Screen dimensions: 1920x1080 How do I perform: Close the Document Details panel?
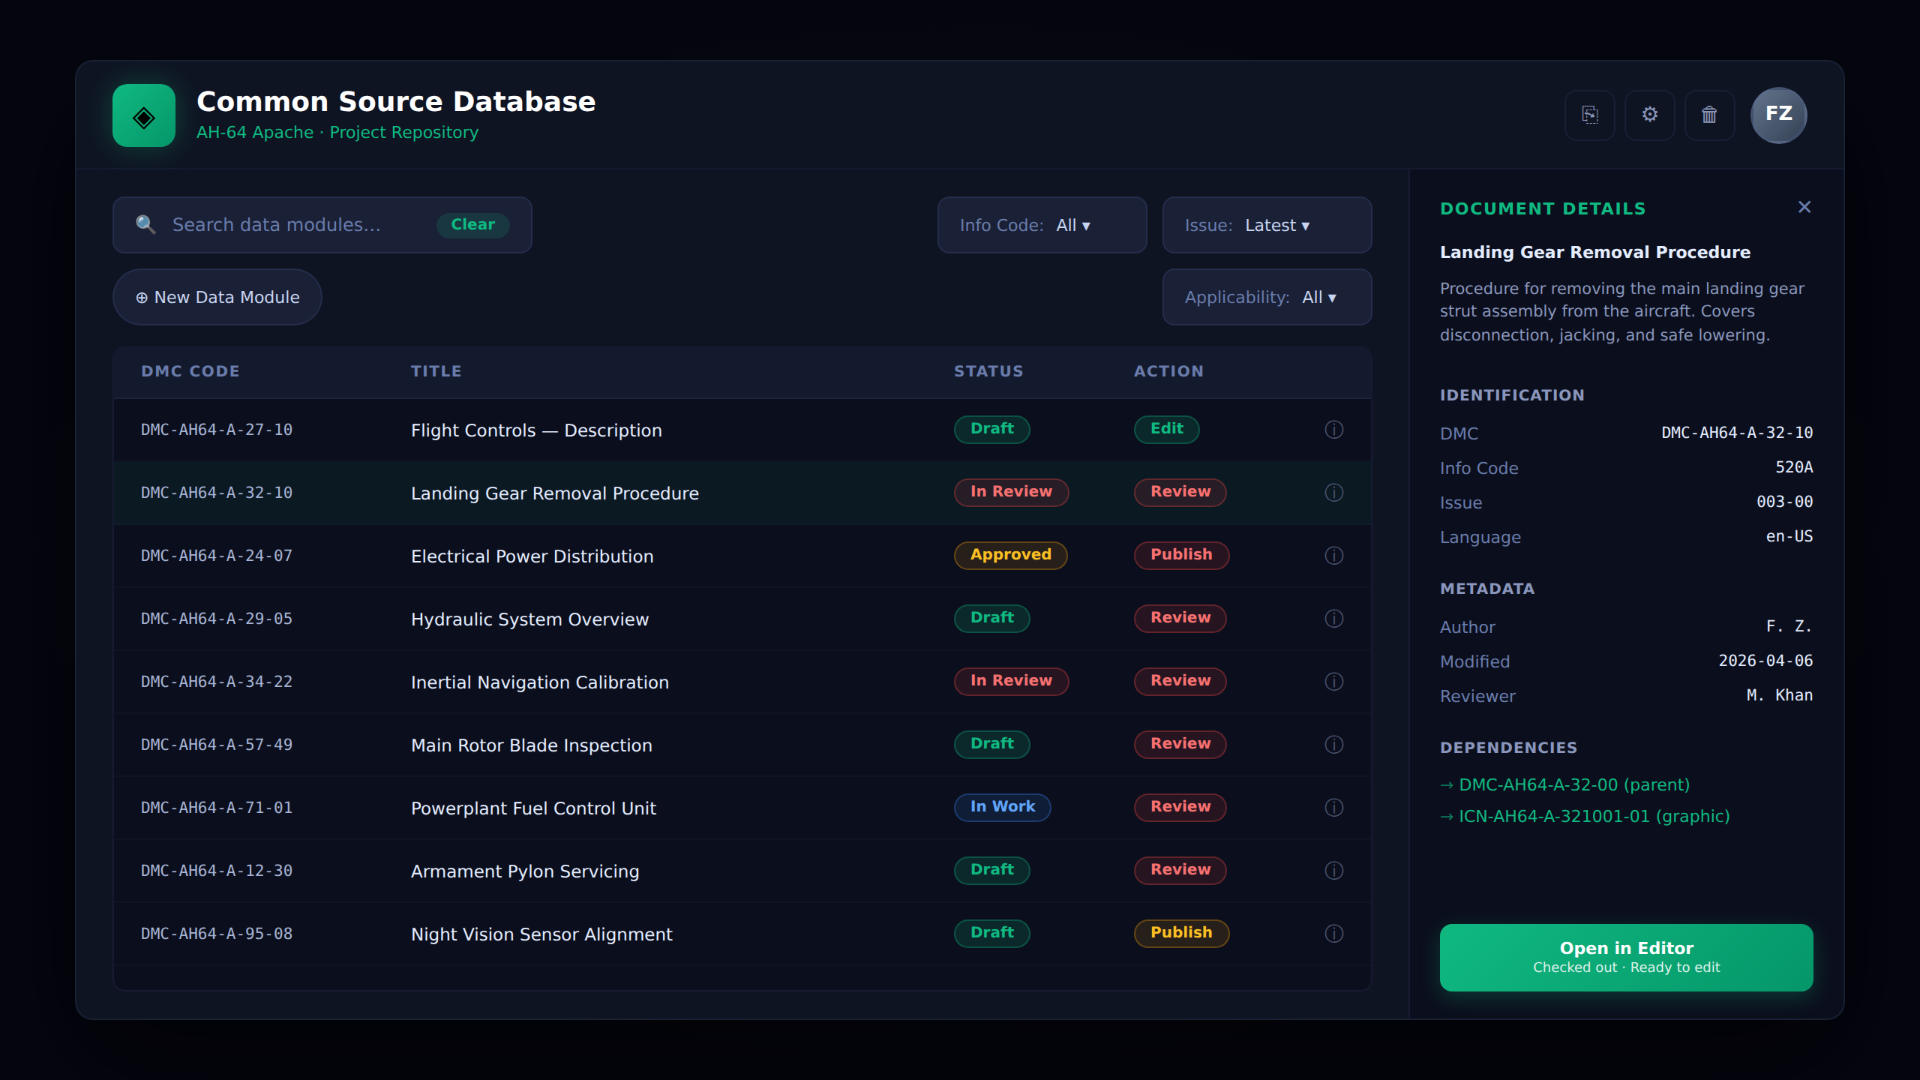[x=1804, y=207]
